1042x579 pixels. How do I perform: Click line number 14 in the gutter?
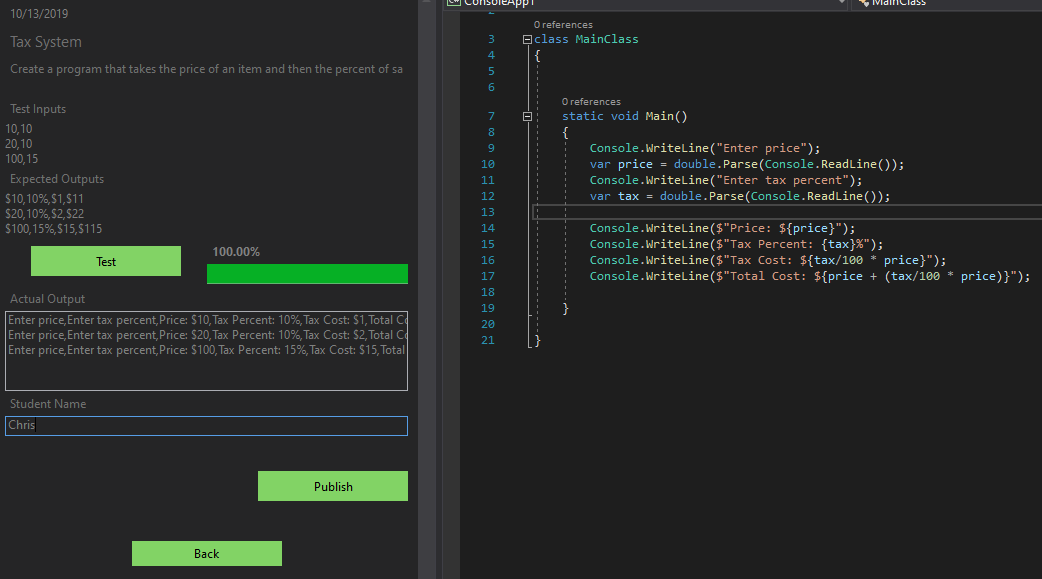coord(488,228)
